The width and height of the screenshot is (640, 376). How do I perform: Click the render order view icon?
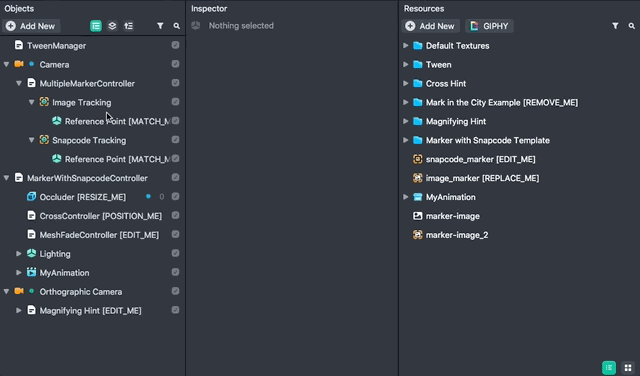[x=129, y=26]
